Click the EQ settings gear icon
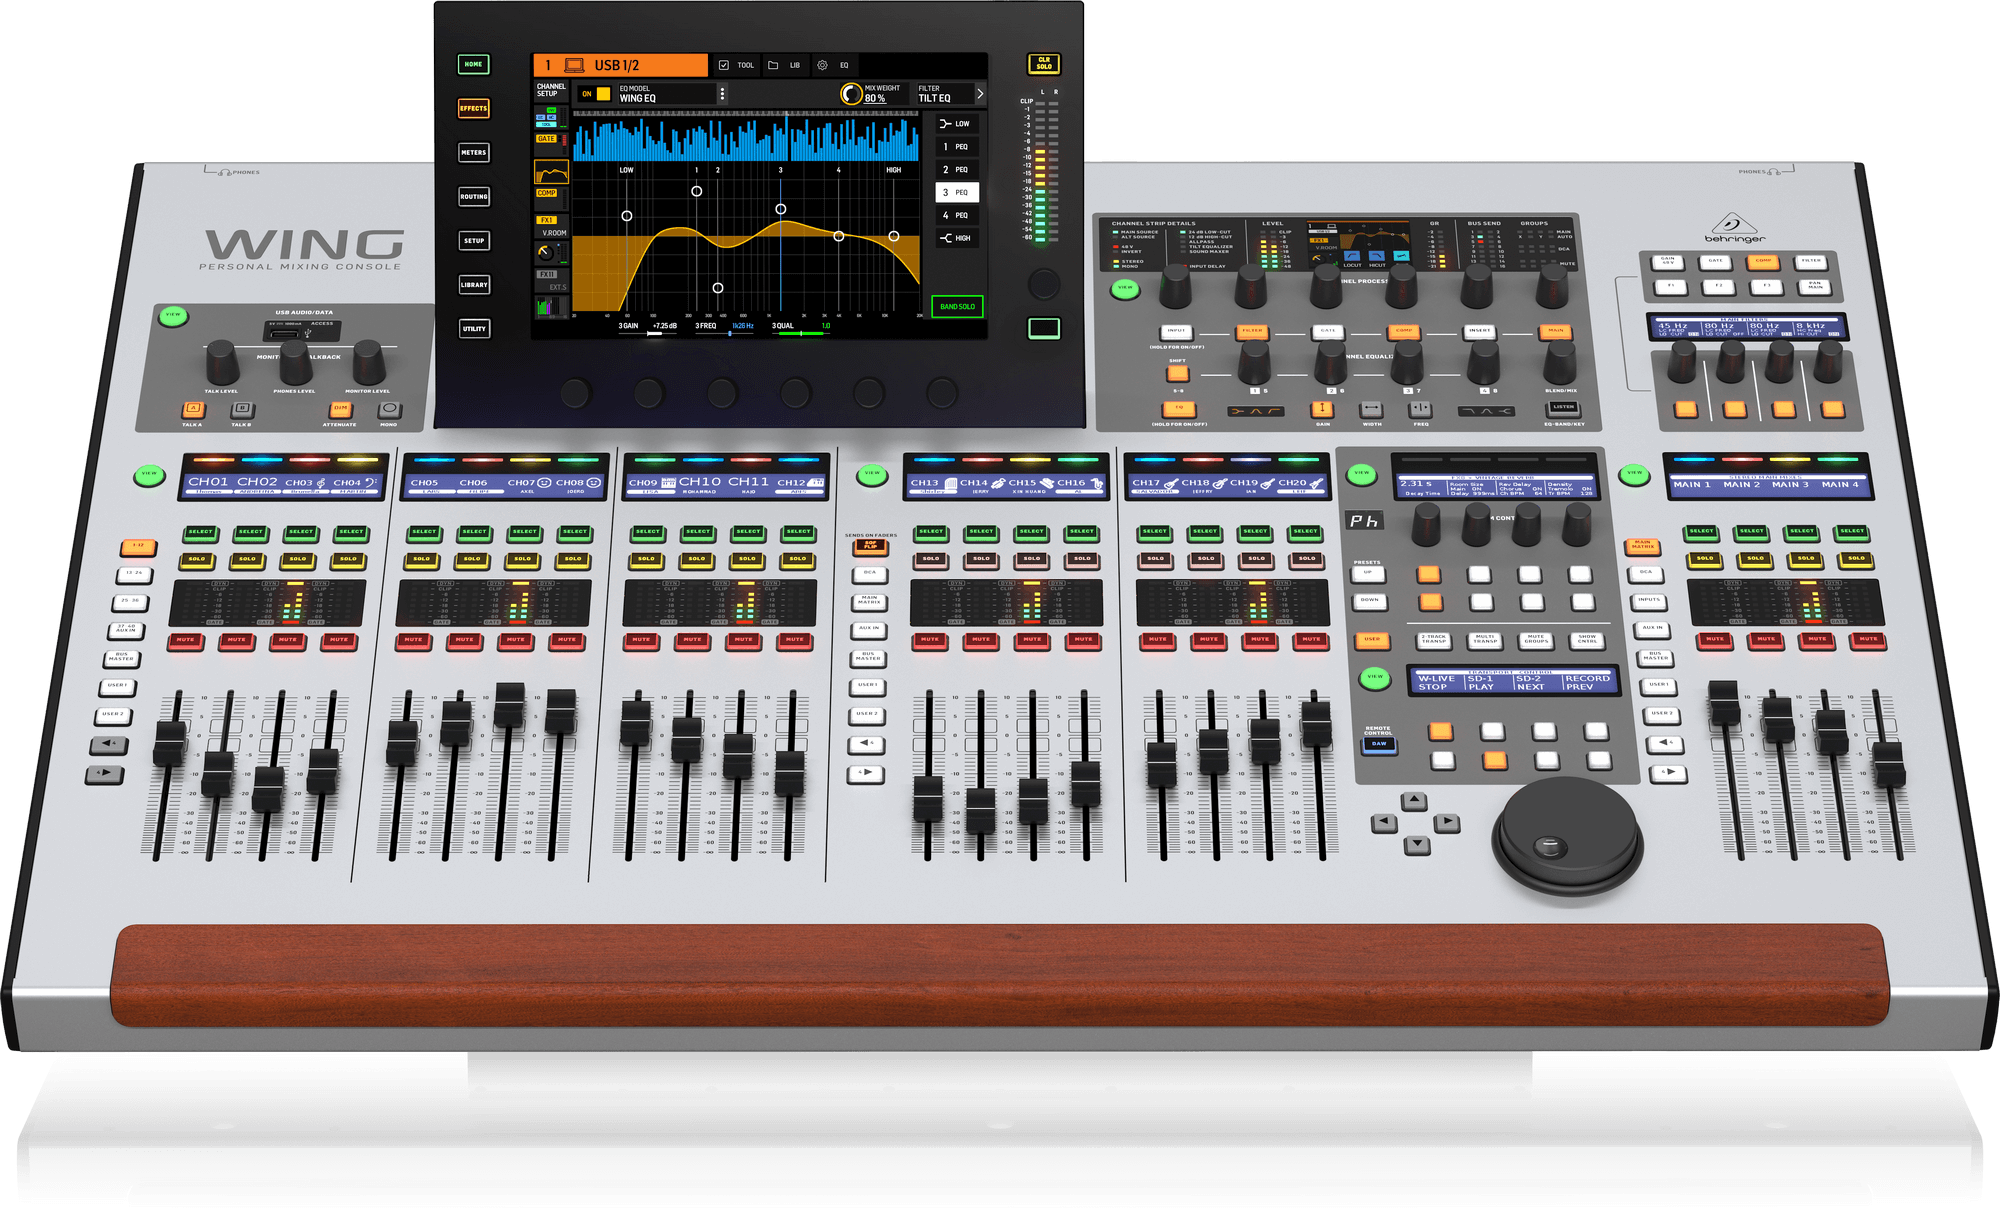Image resolution: width=2000 pixels, height=1215 pixels. pos(822,65)
